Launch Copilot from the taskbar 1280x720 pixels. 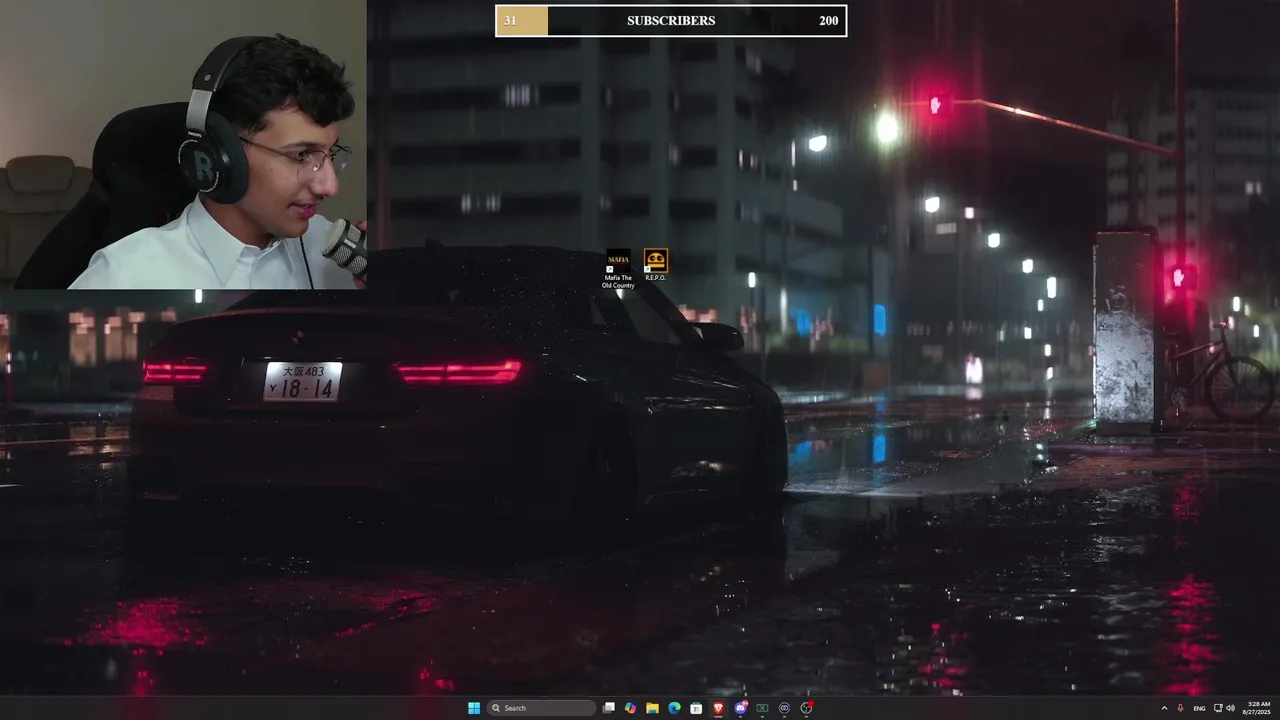630,708
